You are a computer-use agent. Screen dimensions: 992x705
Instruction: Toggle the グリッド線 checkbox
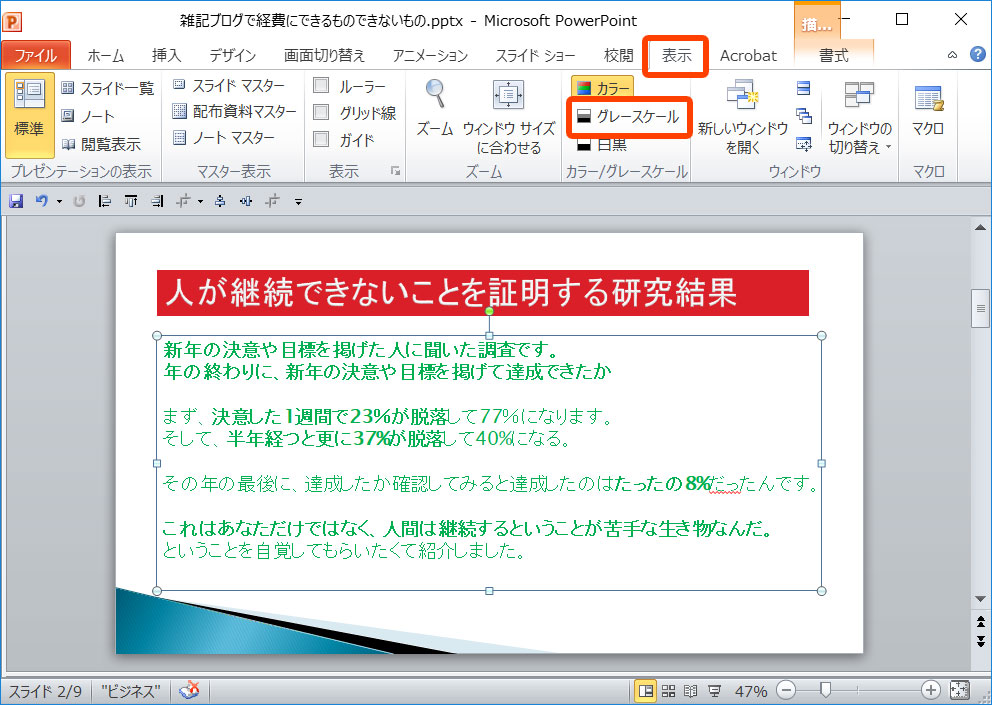(321, 113)
